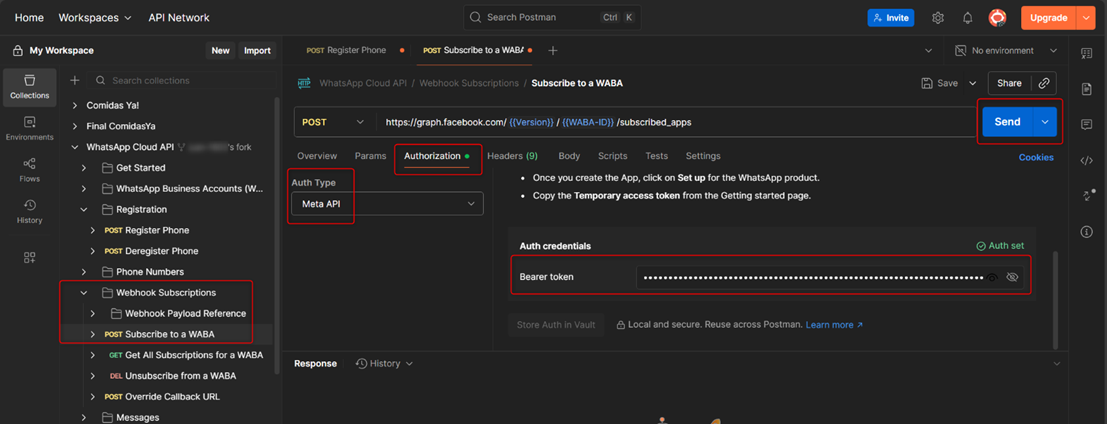Image resolution: width=1107 pixels, height=424 pixels.
Task: Open the No environment dropdown
Action: pyautogui.click(x=1006, y=50)
